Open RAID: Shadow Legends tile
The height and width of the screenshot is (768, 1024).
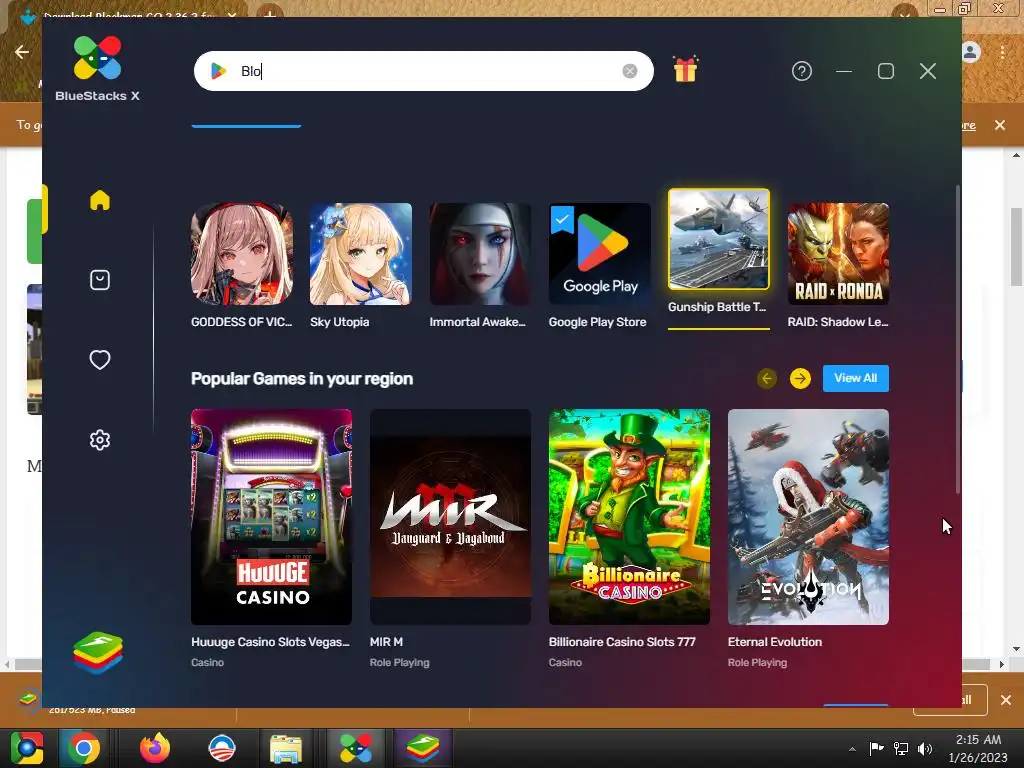coord(839,265)
